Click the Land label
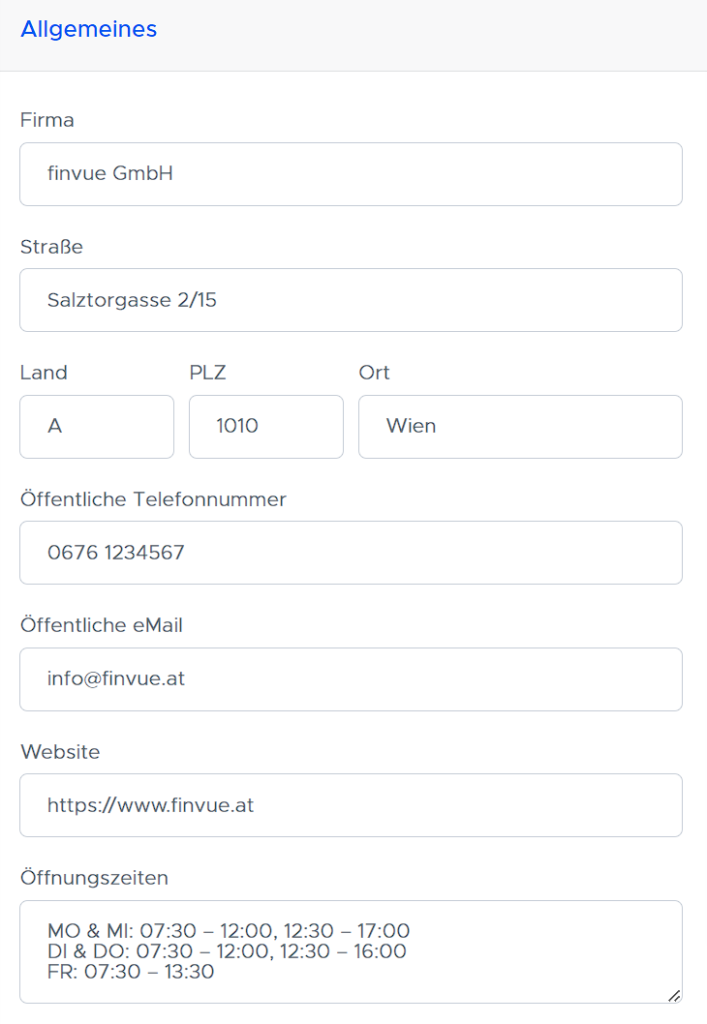Screen dimensions: 707x1024 point(44,373)
